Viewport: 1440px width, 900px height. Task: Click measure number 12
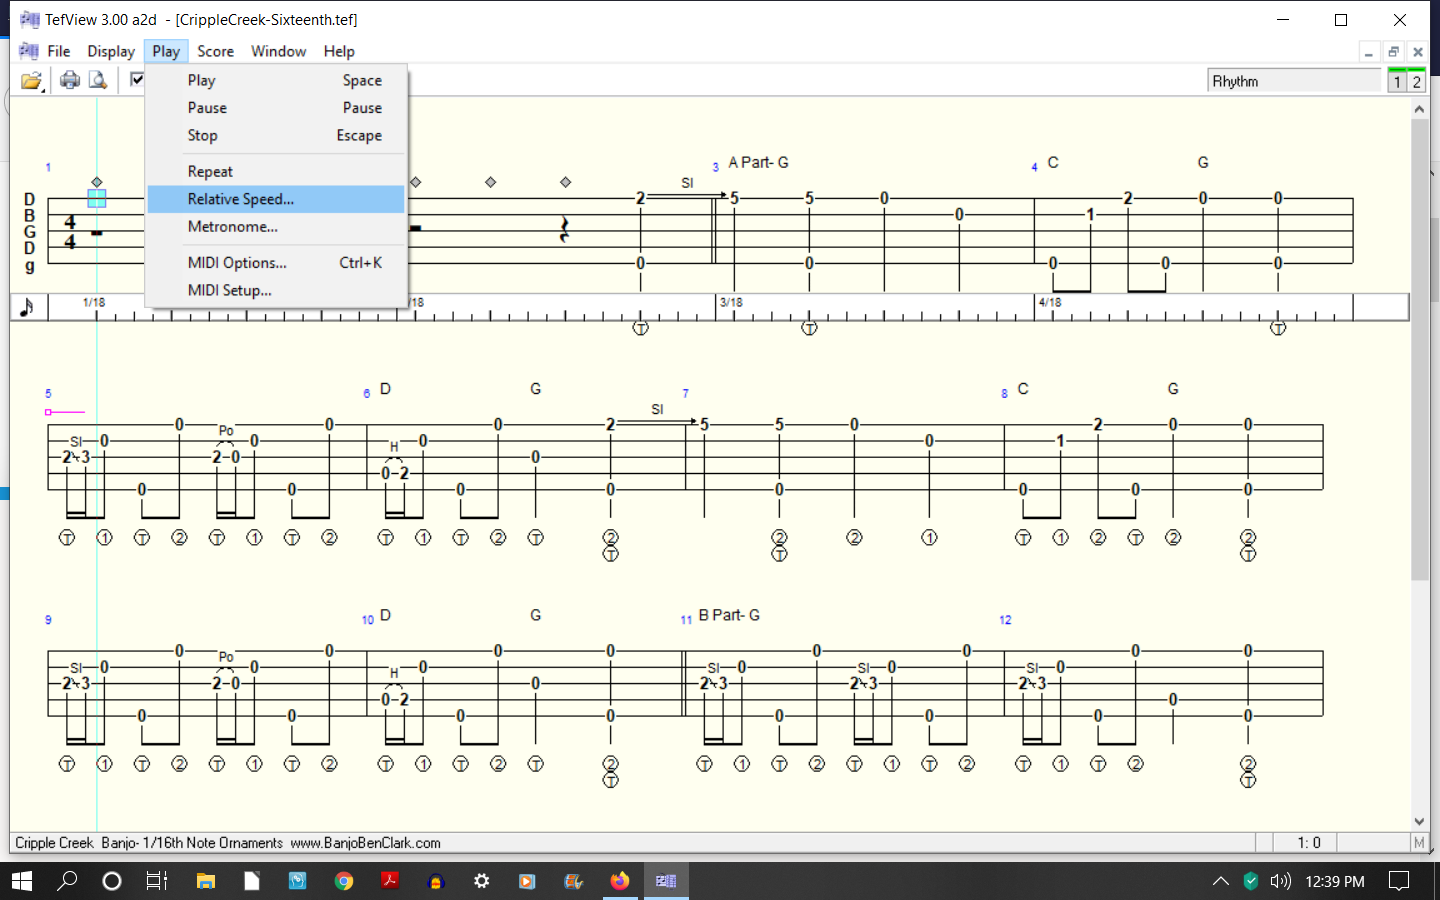point(1005,620)
